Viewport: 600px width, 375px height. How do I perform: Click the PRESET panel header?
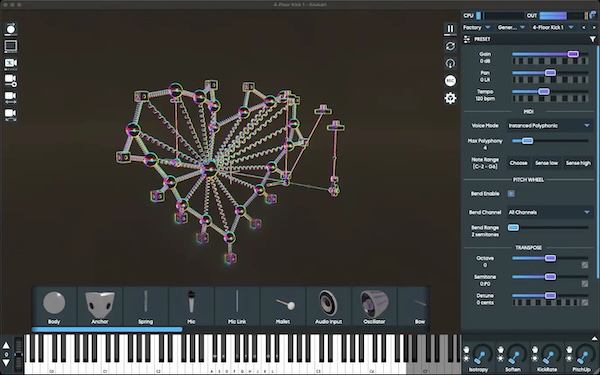tap(530, 39)
